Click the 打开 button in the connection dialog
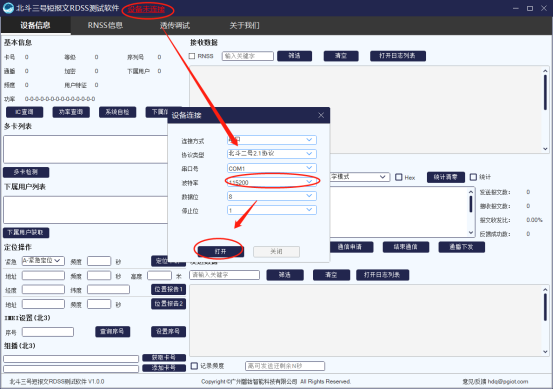Screen dimensions: 553x389 [x=220, y=251]
